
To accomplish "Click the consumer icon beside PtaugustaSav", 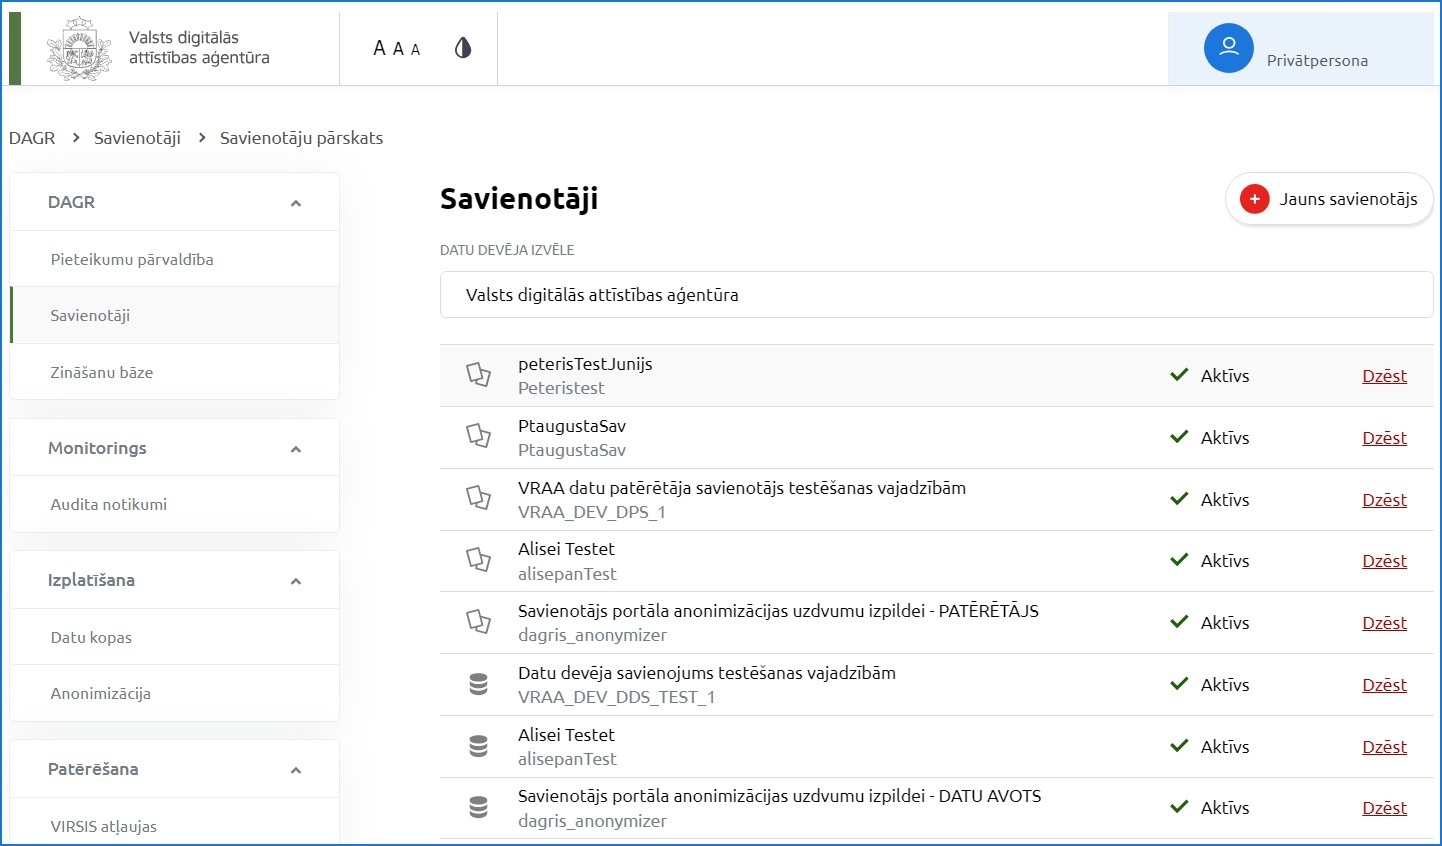I will (479, 437).
